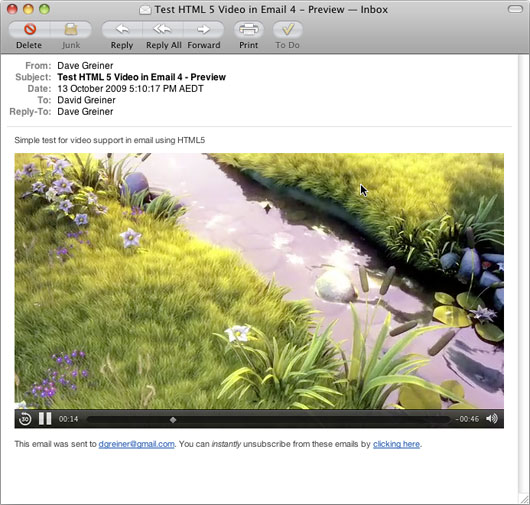Click the Reply-To name Dave Greiner
Image resolution: width=530 pixels, height=505 pixels.
[x=85, y=112]
